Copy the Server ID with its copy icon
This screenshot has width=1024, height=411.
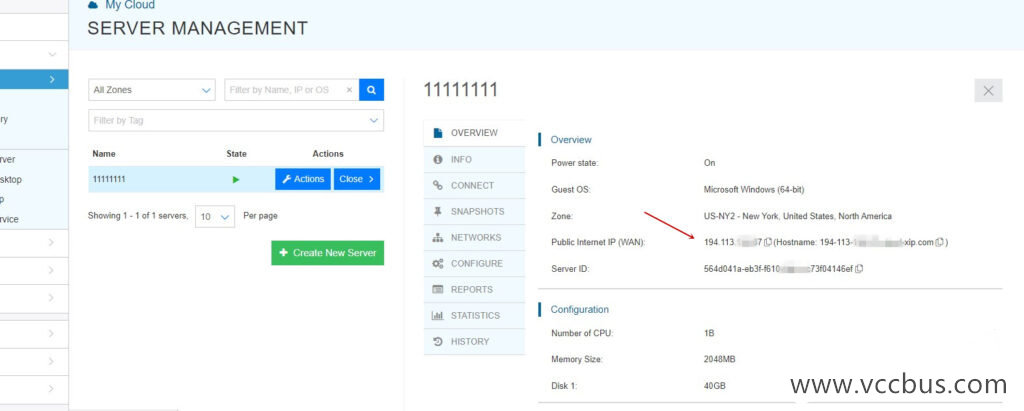(859, 268)
